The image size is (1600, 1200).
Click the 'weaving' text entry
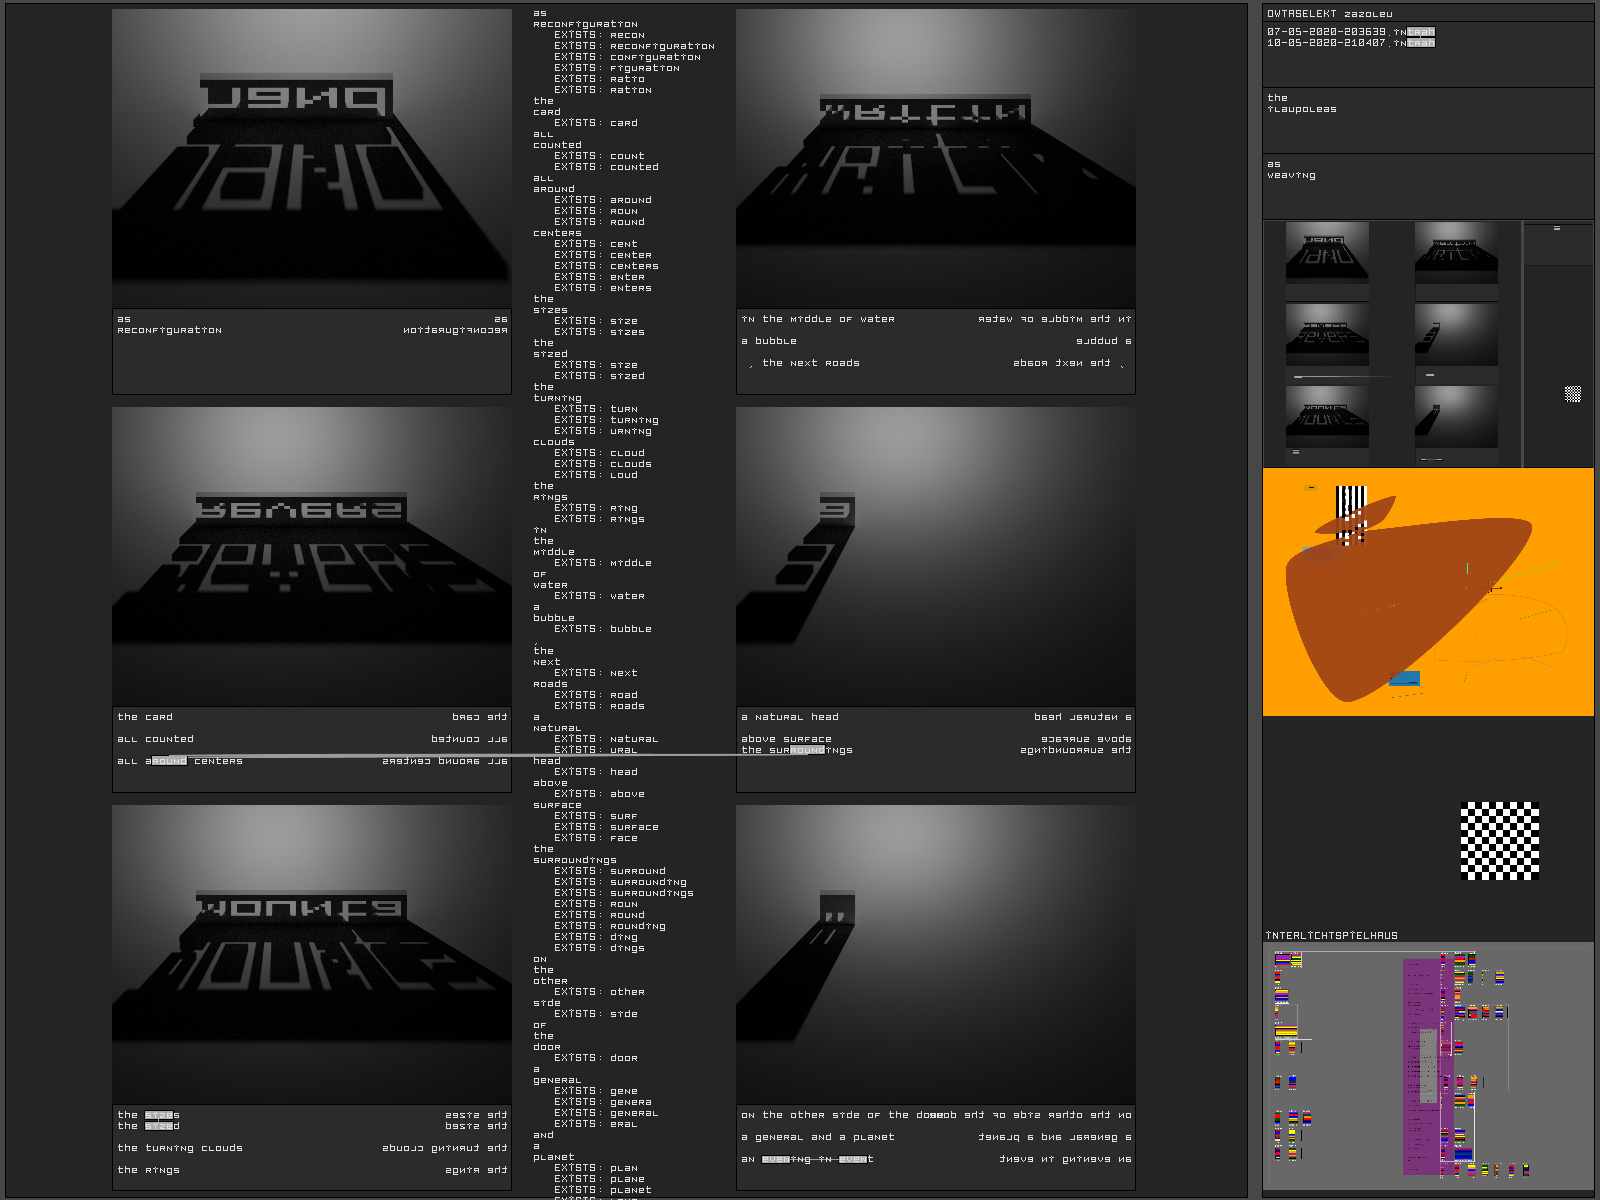pos(1291,175)
